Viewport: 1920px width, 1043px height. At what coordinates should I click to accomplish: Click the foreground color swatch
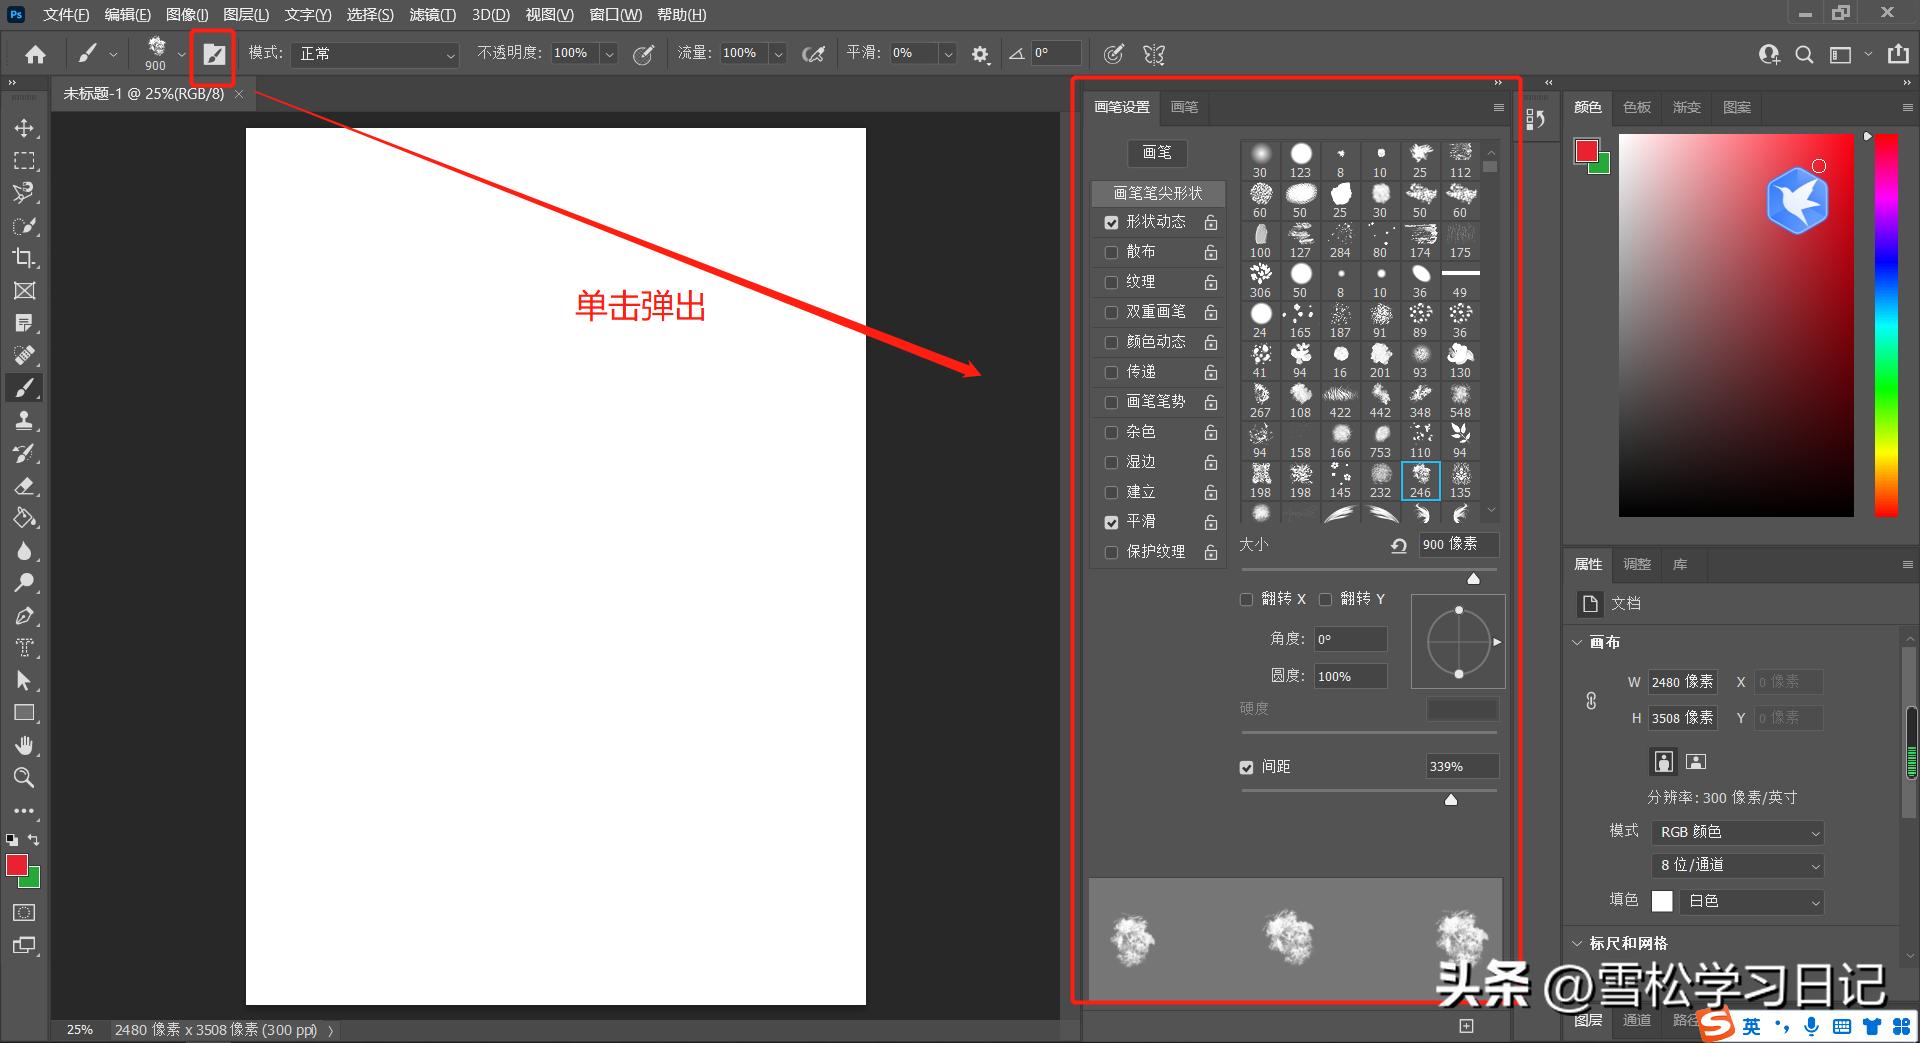18,866
